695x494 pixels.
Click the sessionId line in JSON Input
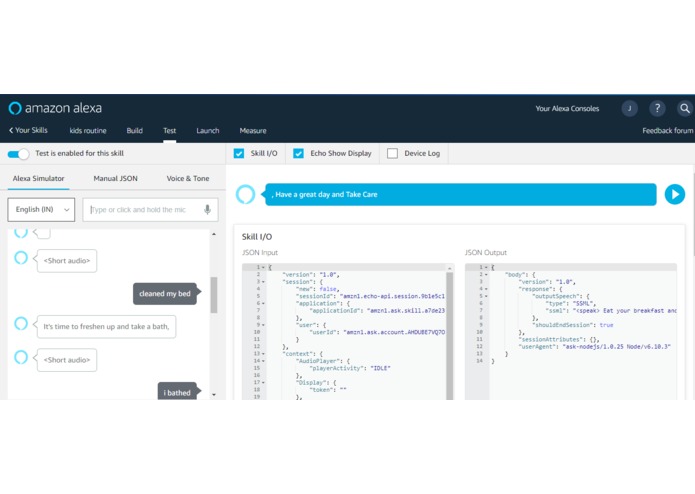371,296
